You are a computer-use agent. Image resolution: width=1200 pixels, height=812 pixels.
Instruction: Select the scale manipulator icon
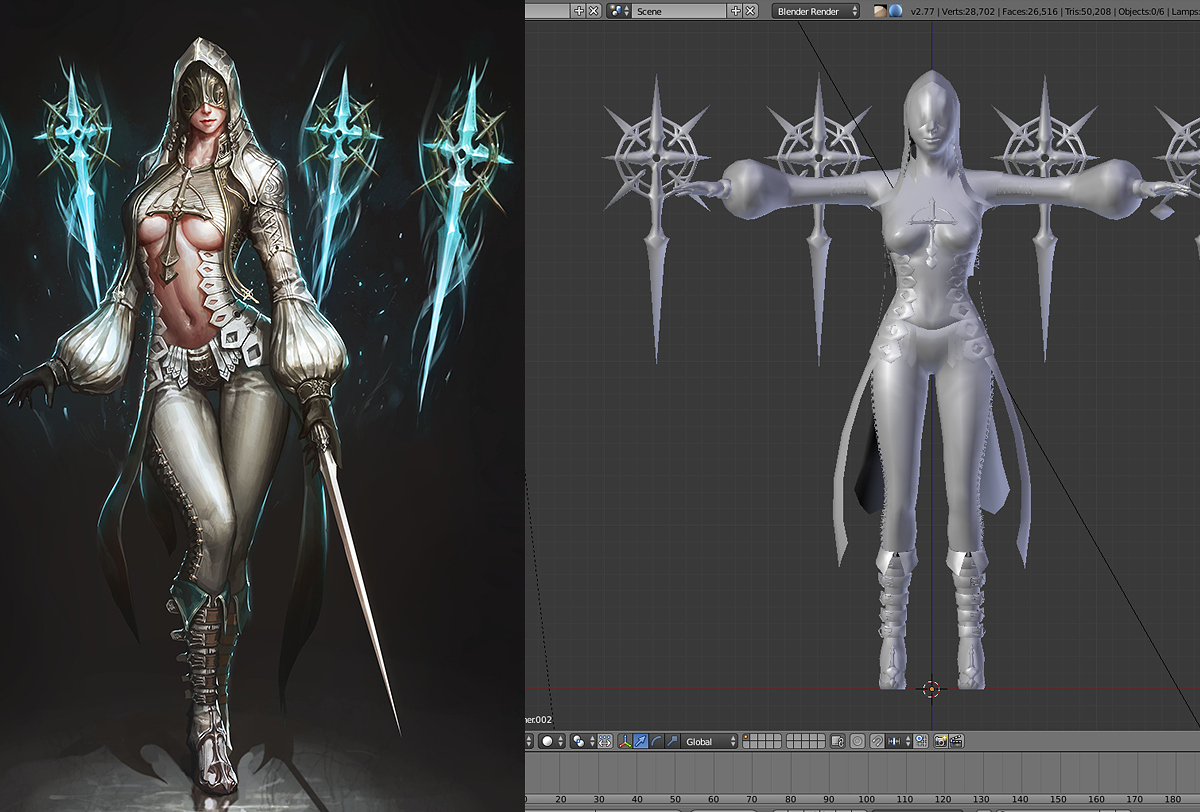point(672,741)
